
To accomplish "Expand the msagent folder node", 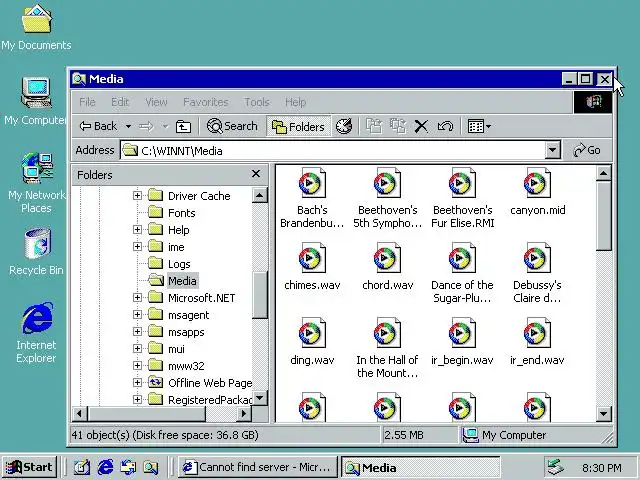I will click(137, 315).
